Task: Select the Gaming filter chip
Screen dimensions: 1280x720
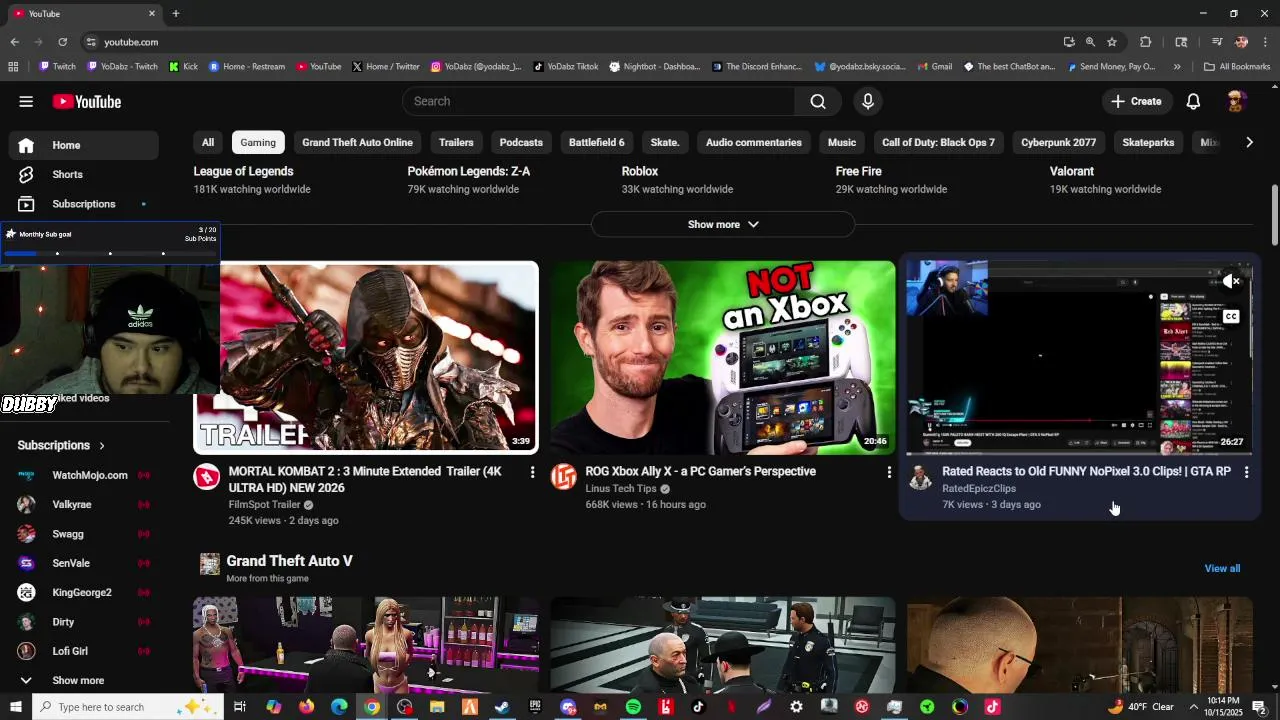Action: pyautogui.click(x=258, y=143)
